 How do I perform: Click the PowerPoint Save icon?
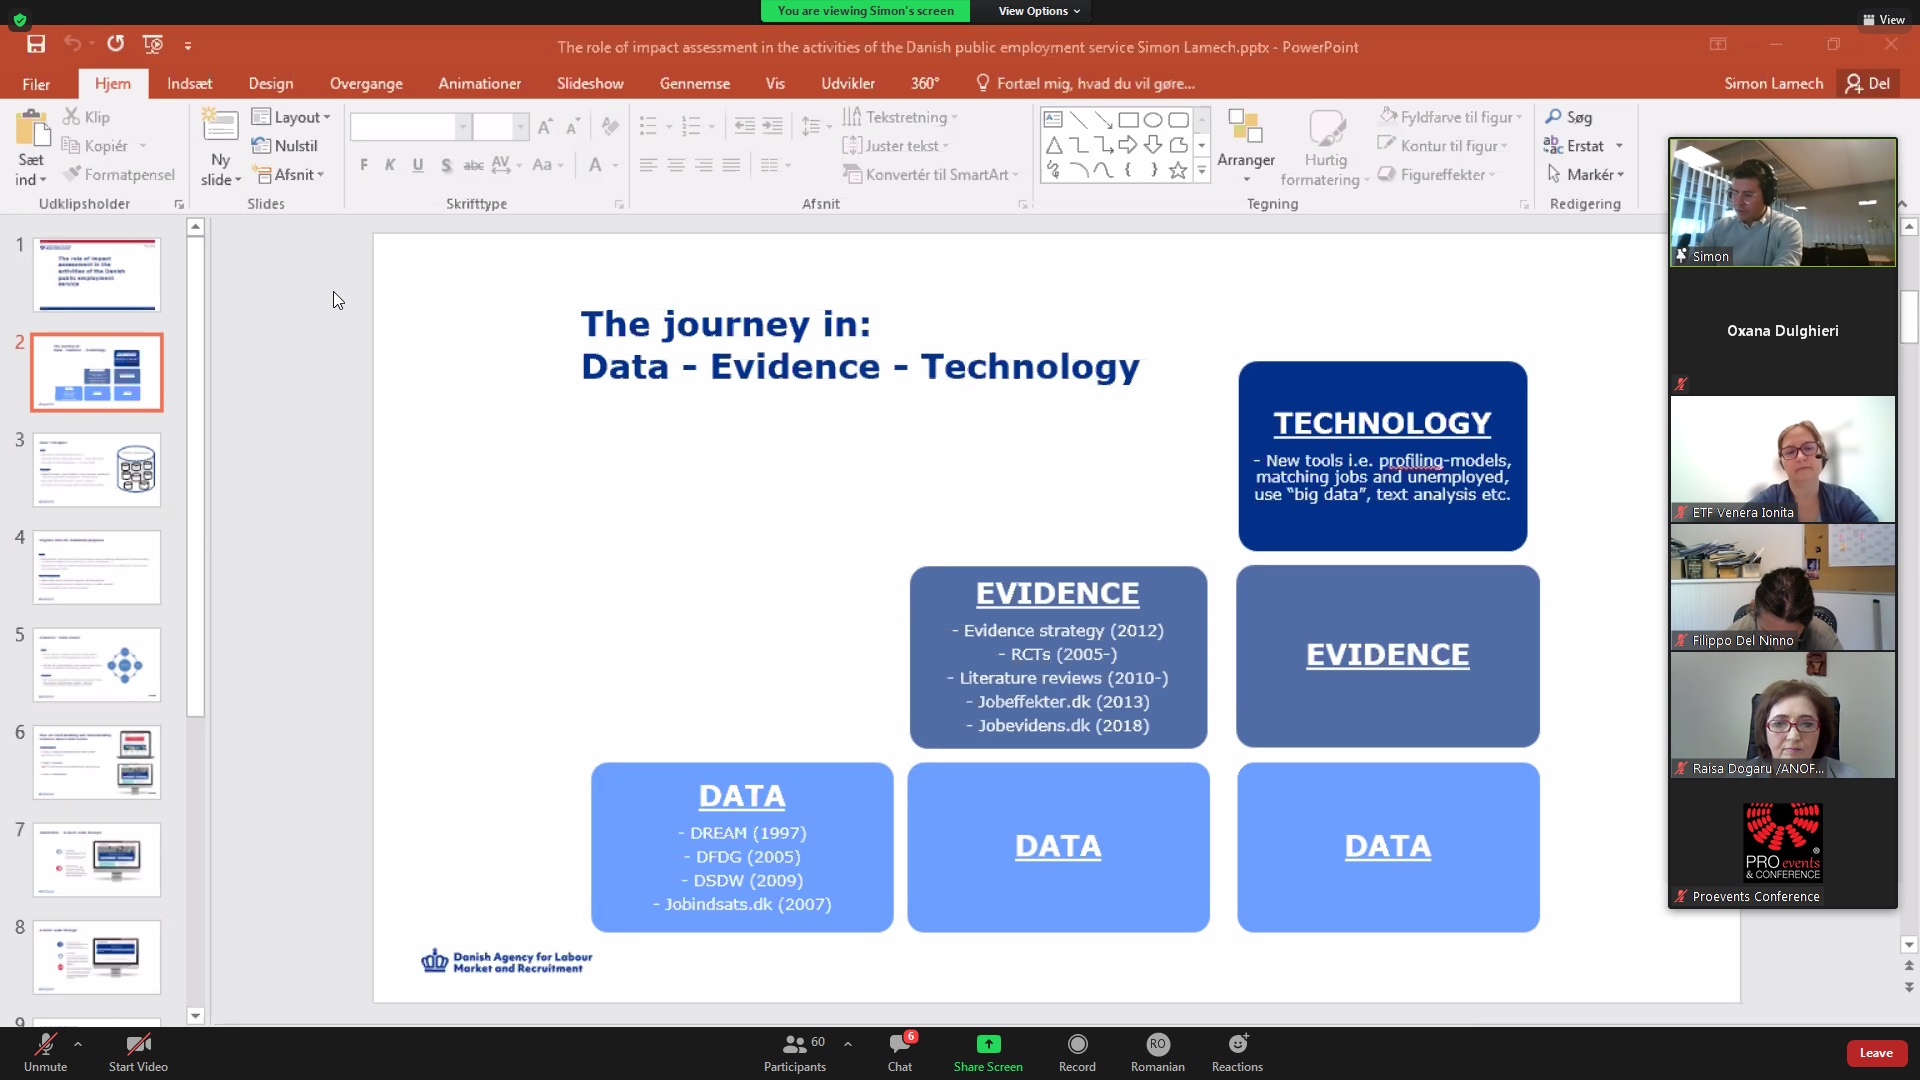point(36,44)
